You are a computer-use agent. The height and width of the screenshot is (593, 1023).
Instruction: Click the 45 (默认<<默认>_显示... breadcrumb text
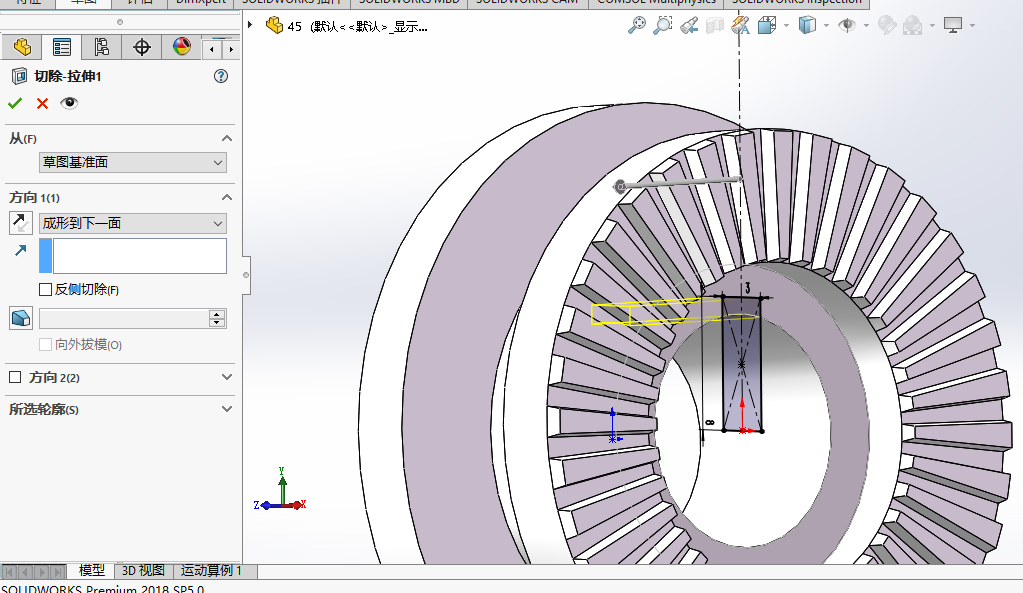click(358, 26)
